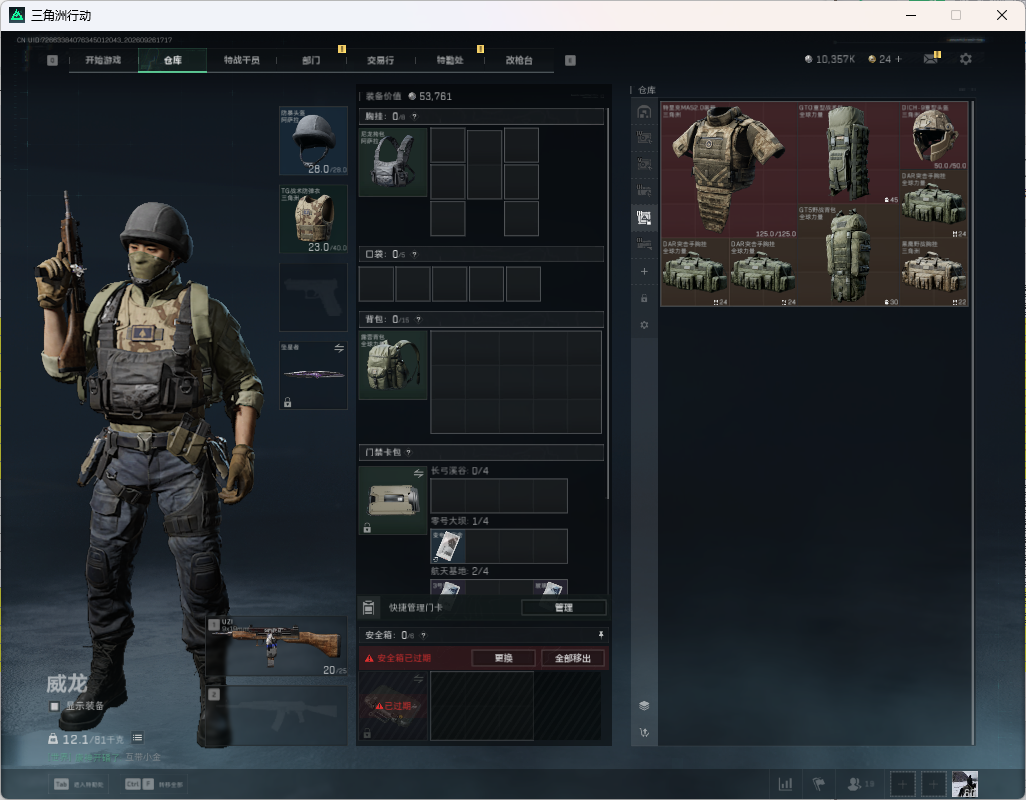Select the equipped backpack item
The image size is (1026, 800).
[393, 365]
